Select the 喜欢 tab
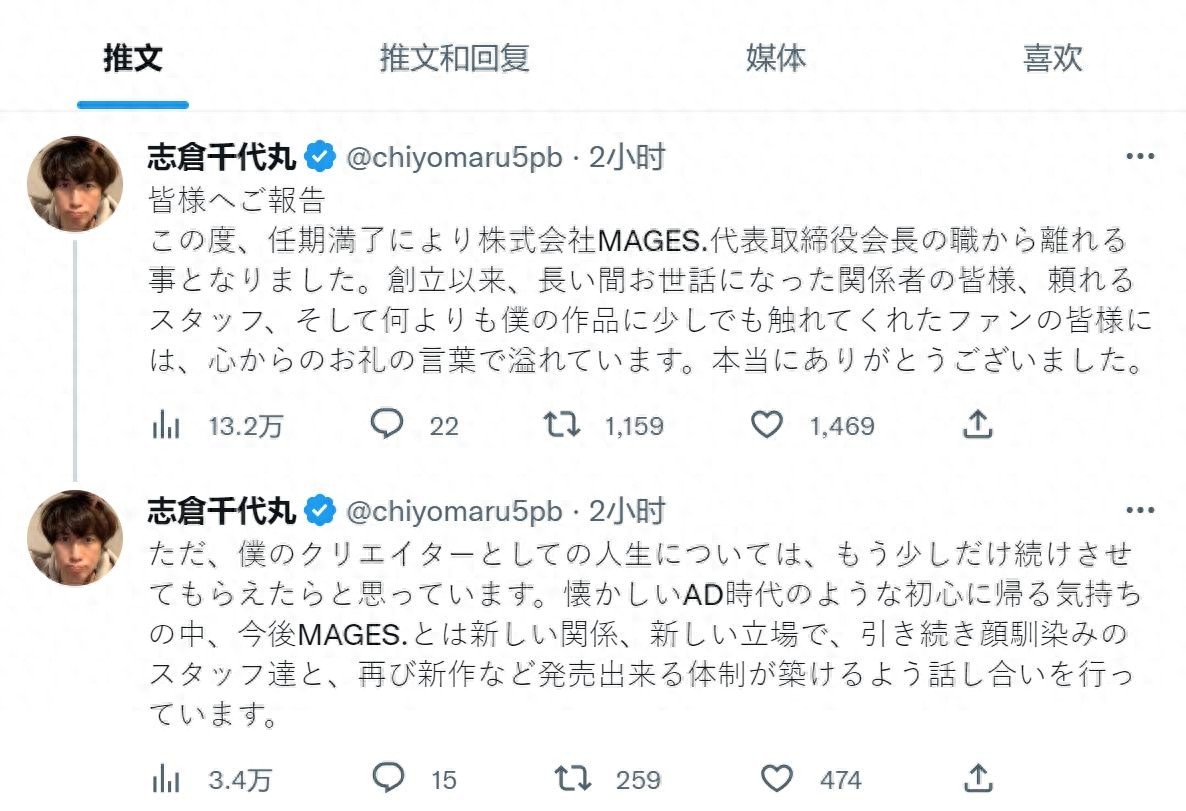Screen dimensions: 1186x811 [1052, 59]
